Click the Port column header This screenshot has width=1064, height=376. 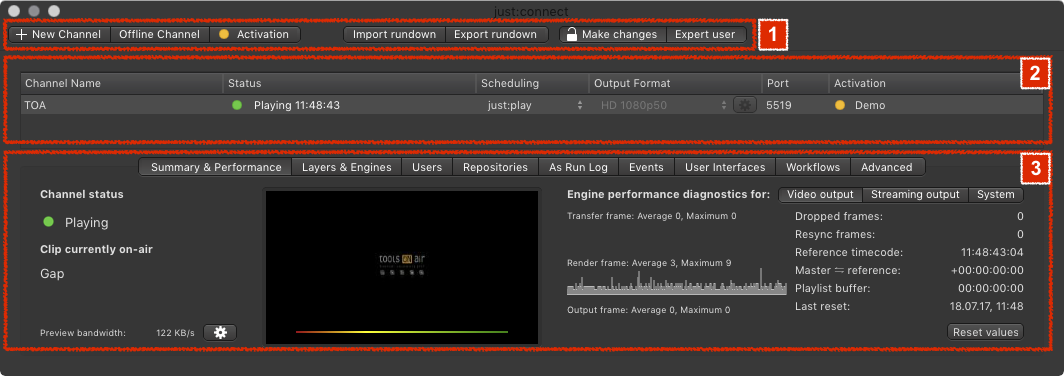click(795, 83)
